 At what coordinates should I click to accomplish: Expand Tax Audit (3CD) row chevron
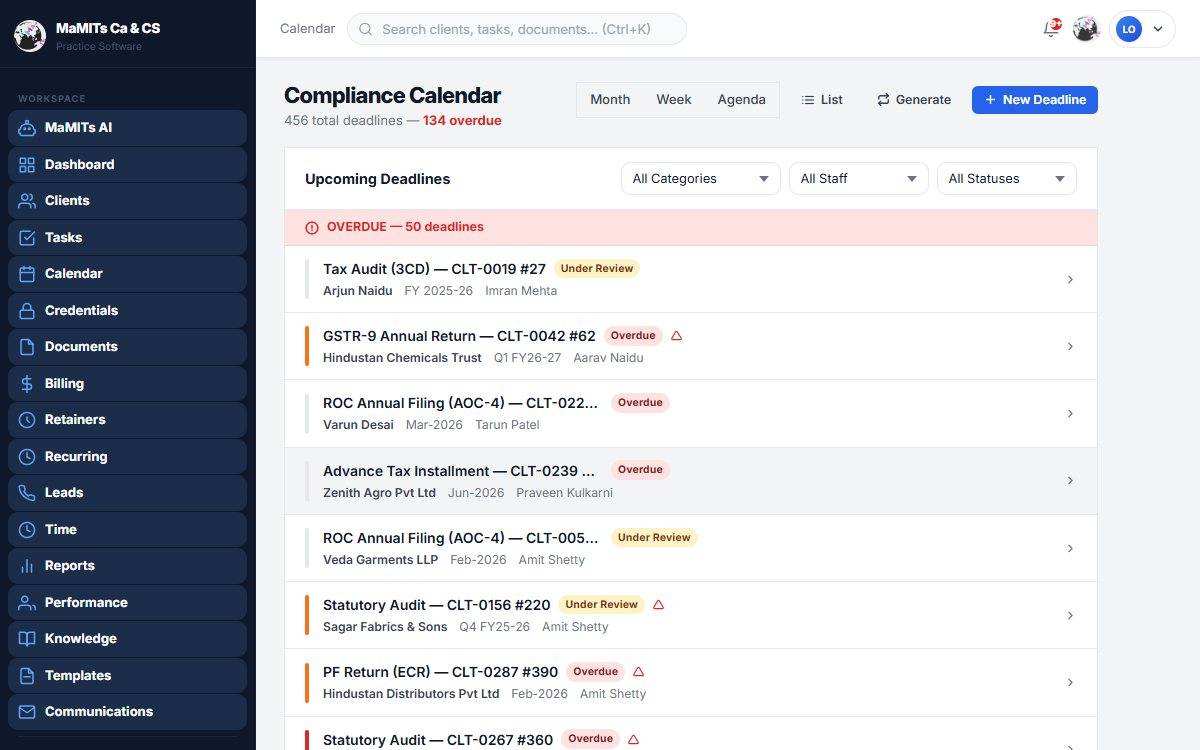coord(1070,279)
